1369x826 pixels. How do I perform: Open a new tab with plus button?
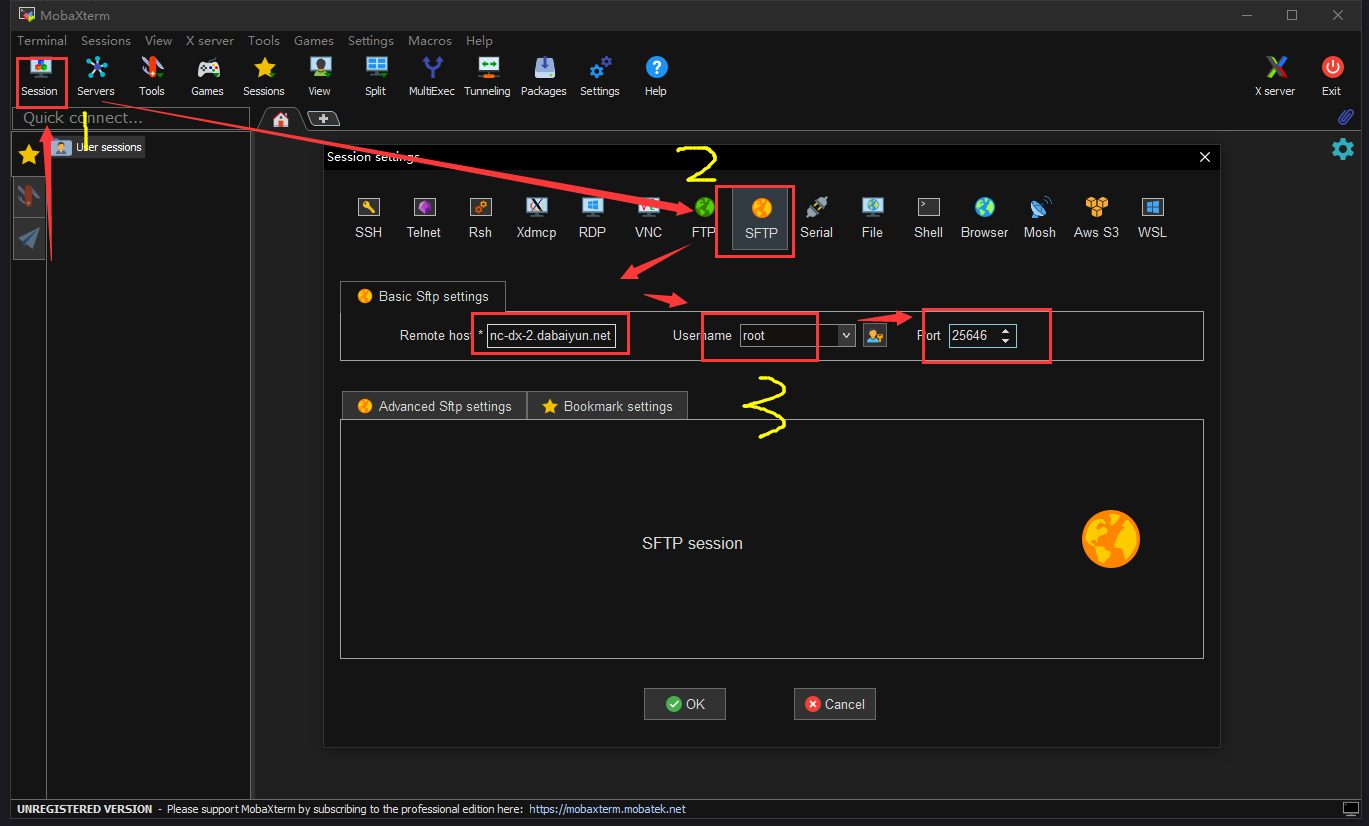[323, 119]
